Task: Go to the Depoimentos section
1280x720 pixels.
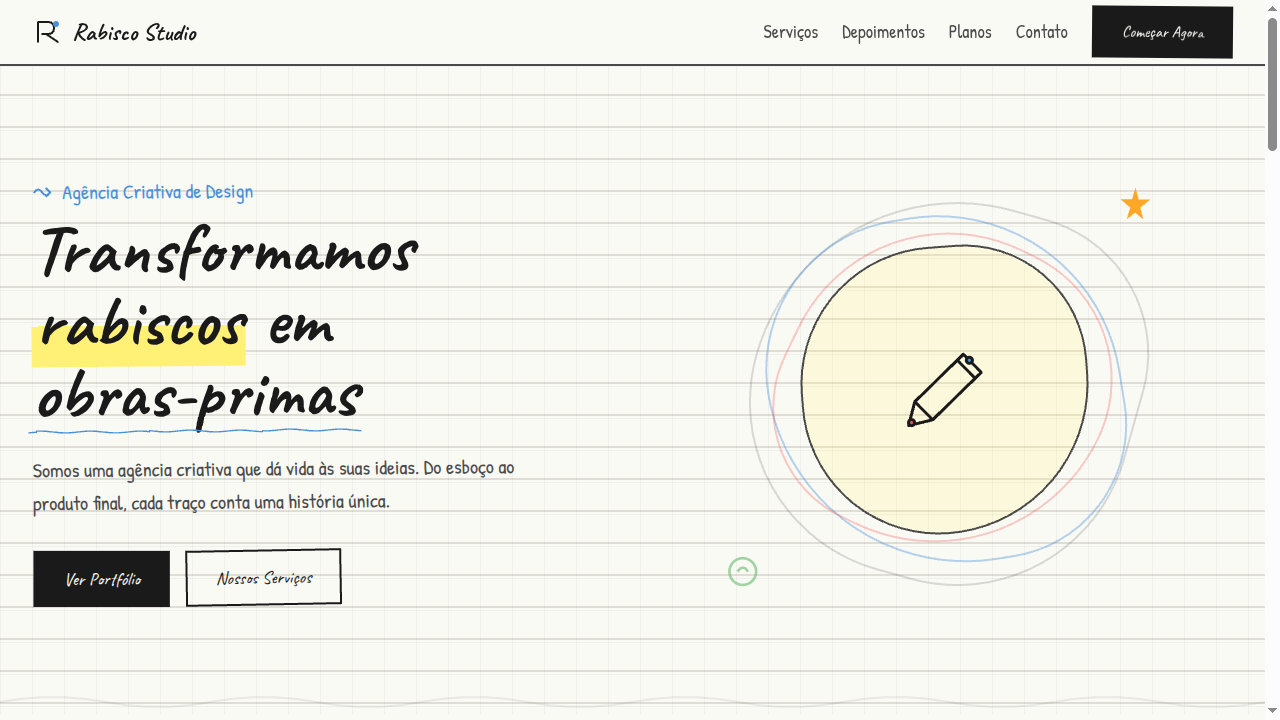Action: [x=883, y=32]
